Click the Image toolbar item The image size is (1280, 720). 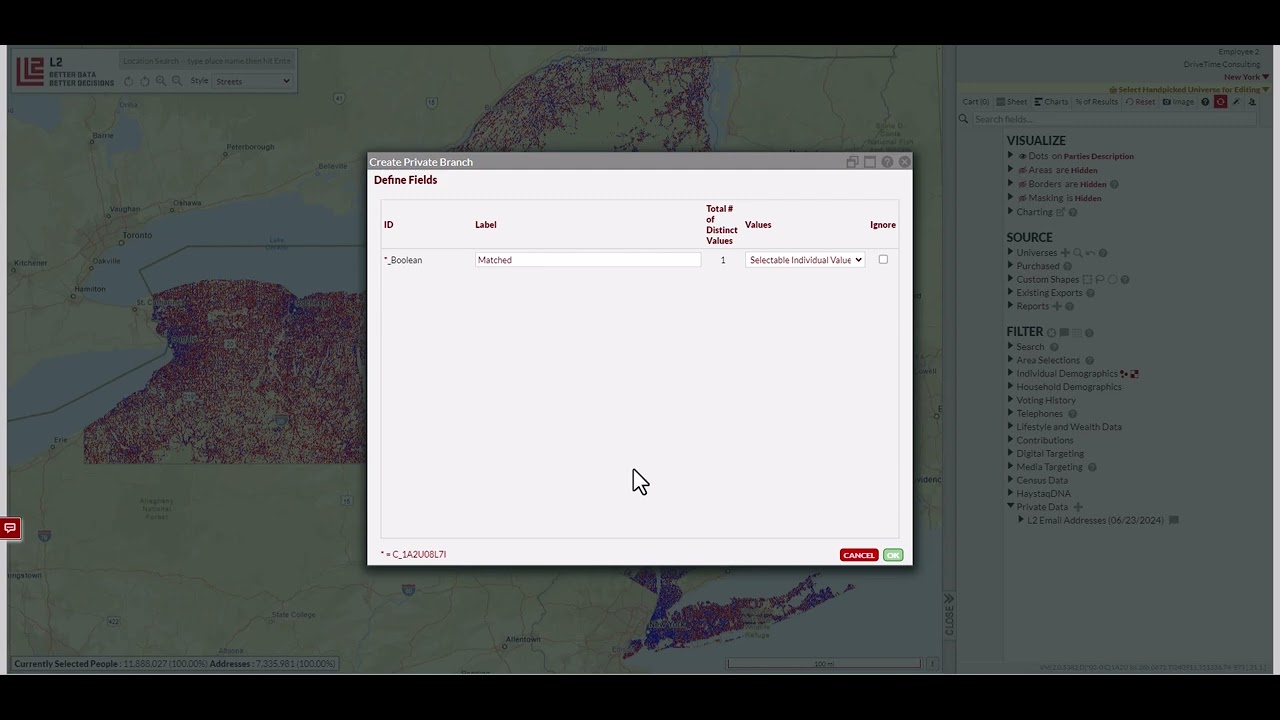(x=1178, y=102)
